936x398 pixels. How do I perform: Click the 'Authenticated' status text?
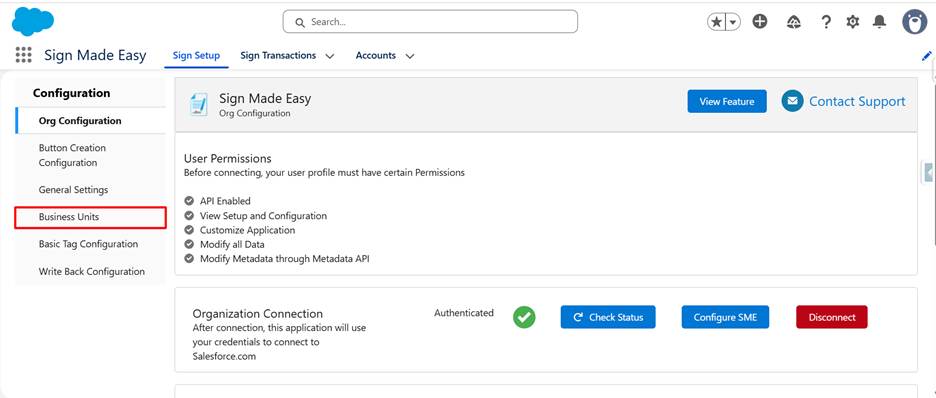pos(464,313)
